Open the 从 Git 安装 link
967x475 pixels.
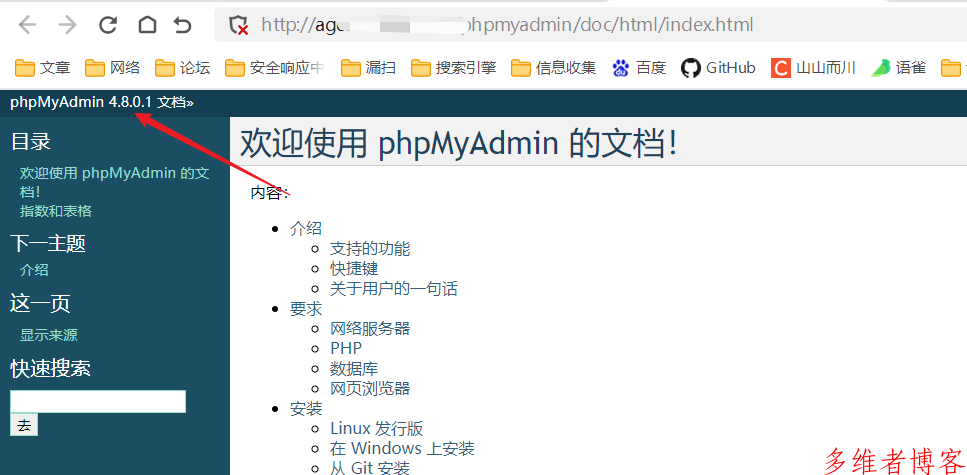click(370, 468)
